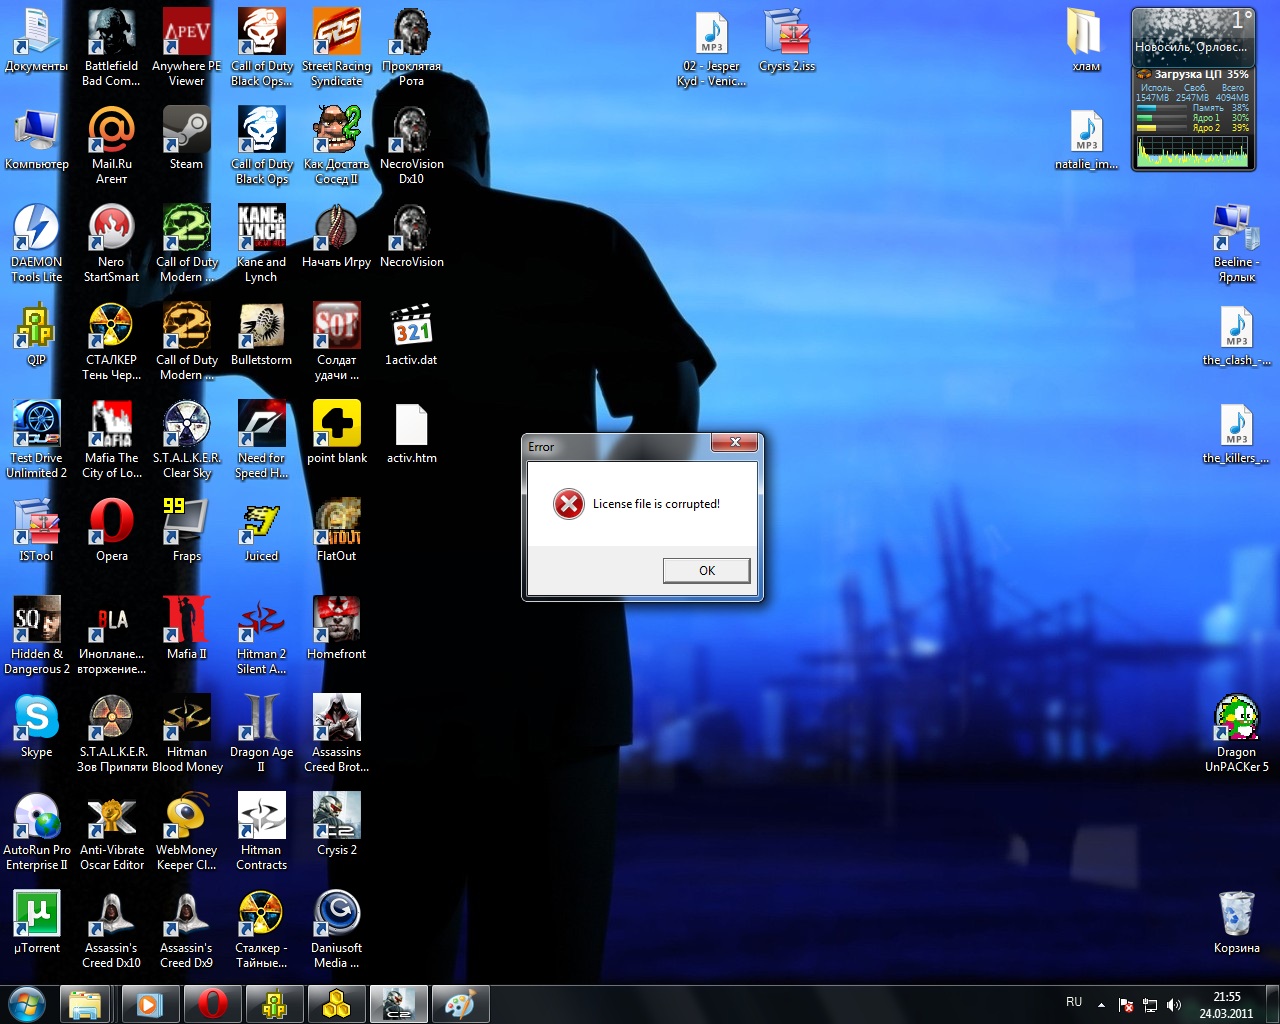The height and width of the screenshot is (1024, 1280).
Task: Click OK in the Error dialog
Action: pos(706,570)
